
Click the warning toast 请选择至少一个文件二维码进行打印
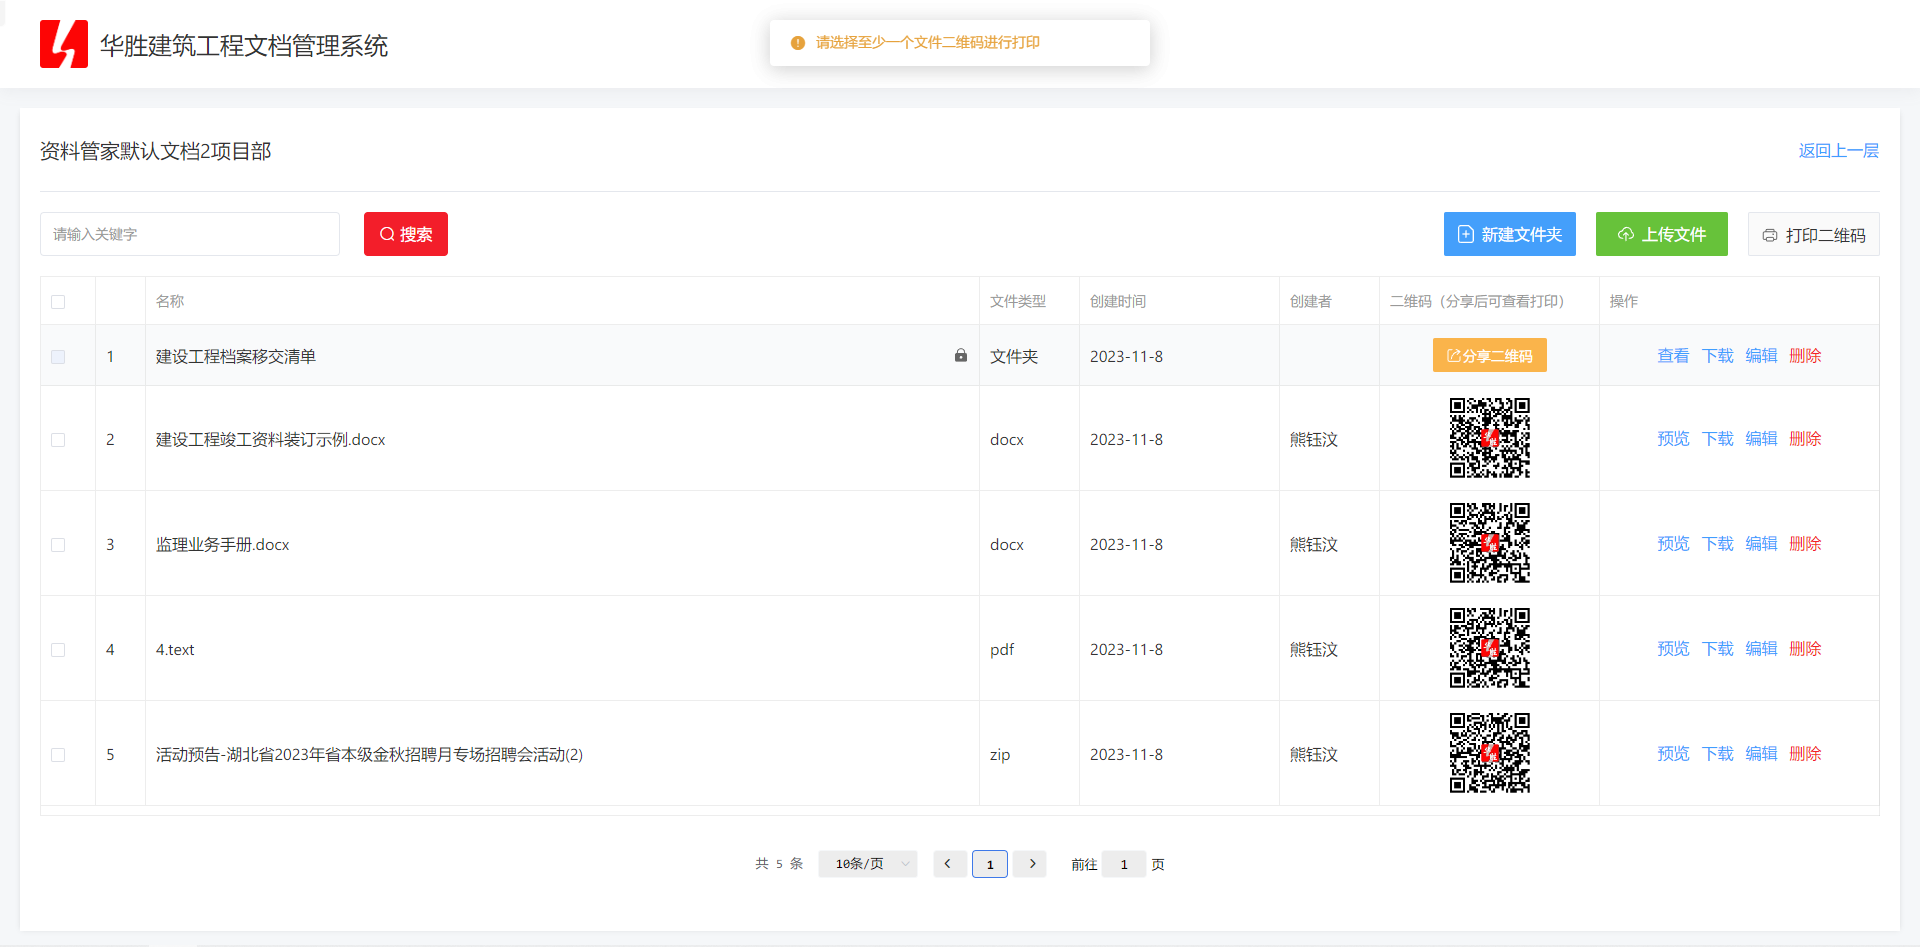pyautogui.click(x=960, y=43)
